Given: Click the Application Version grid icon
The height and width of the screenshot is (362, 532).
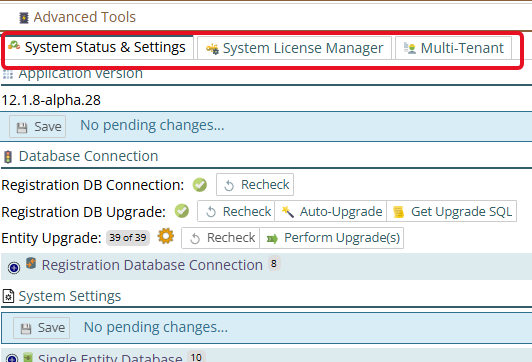Looking at the screenshot, I should pyautogui.click(x=8, y=75).
